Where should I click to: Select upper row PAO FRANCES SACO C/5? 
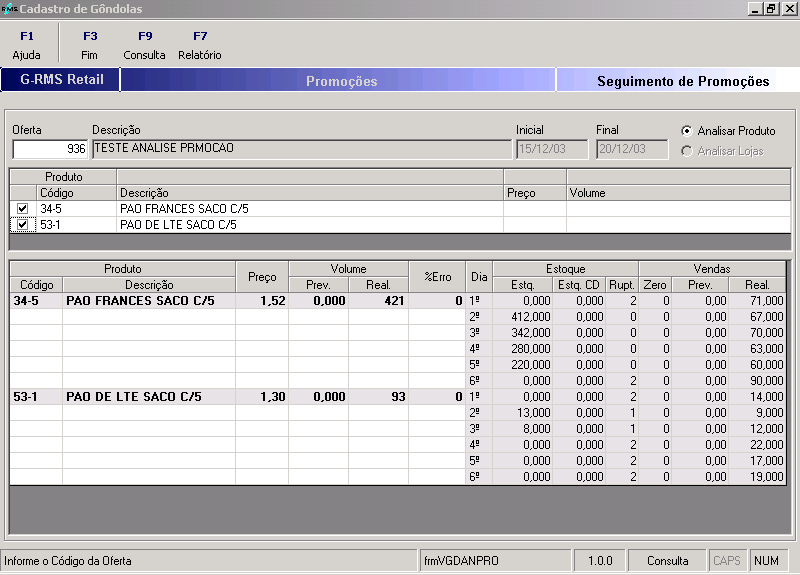point(400,209)
